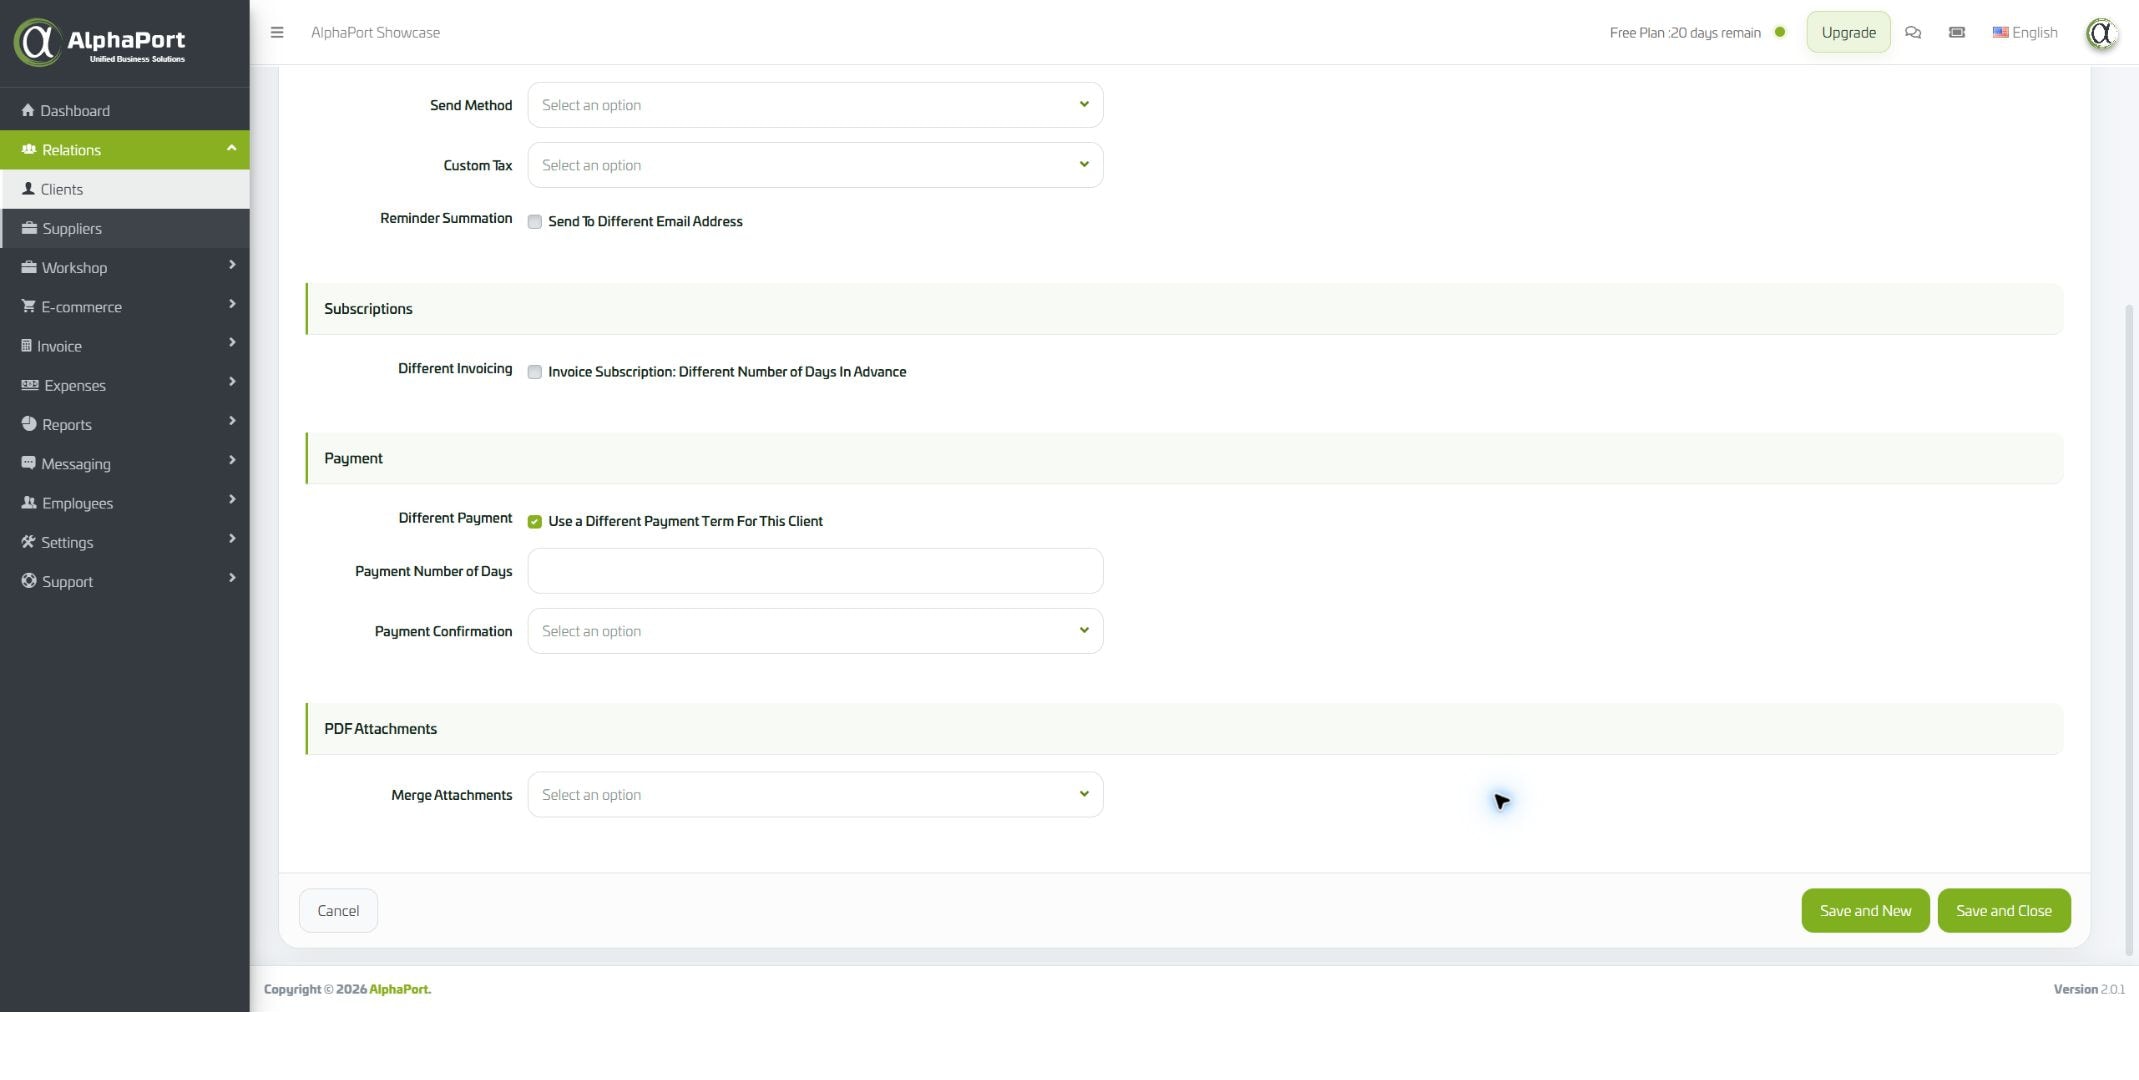This screenshot has height=1080, width=2139.
Task: Go to Suppliers in sidebar
Action: click(x=125, y=228)
